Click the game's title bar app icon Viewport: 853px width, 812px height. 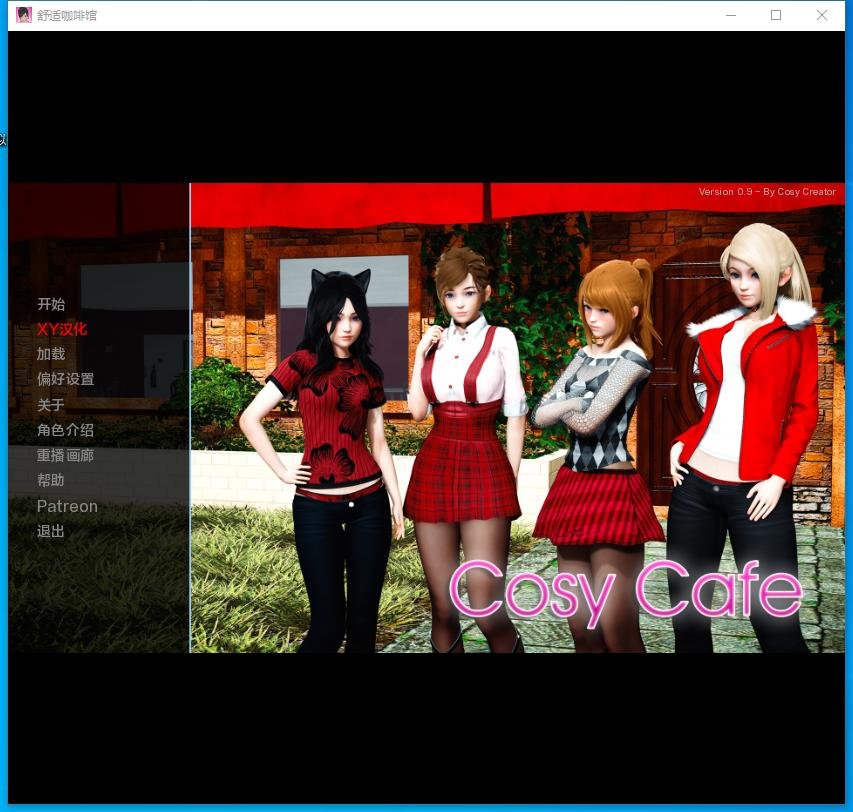click(x=23, y=15)
